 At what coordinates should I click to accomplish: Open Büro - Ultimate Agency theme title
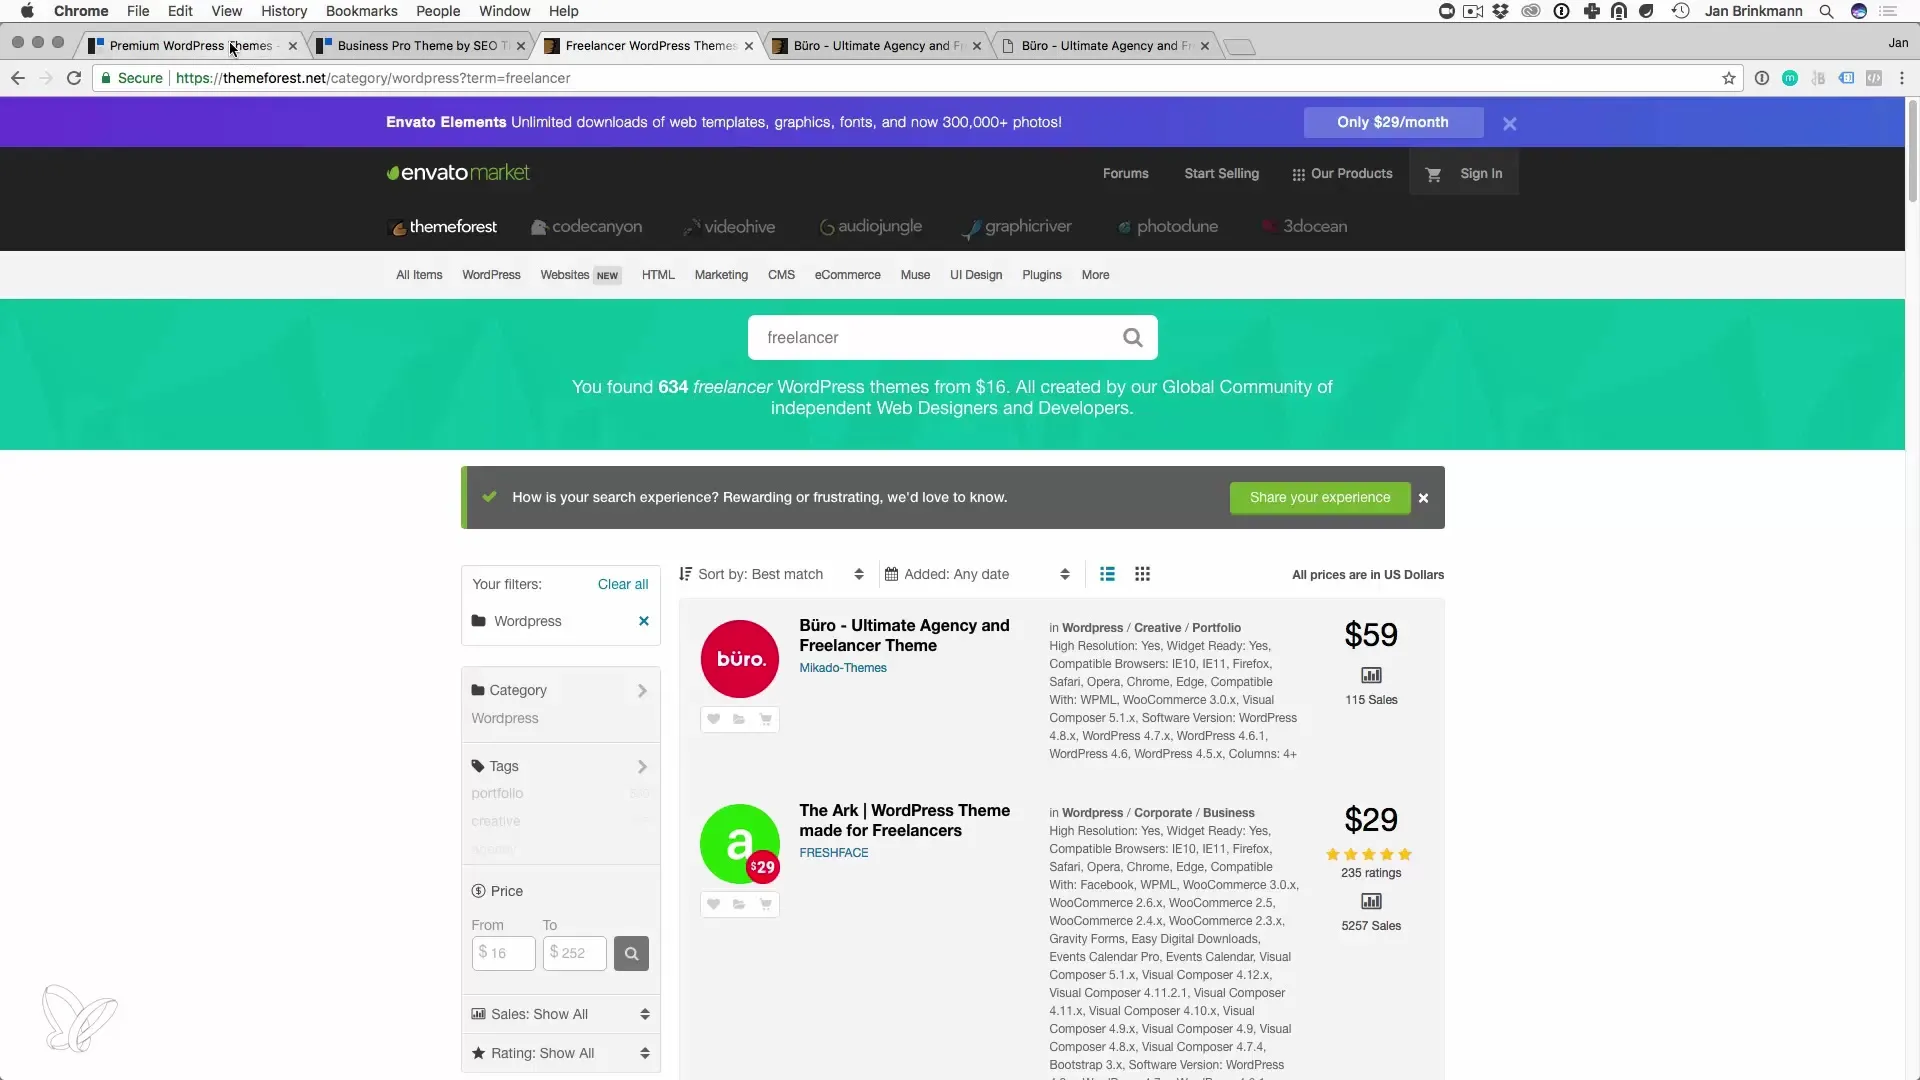(x=904, y=636)
